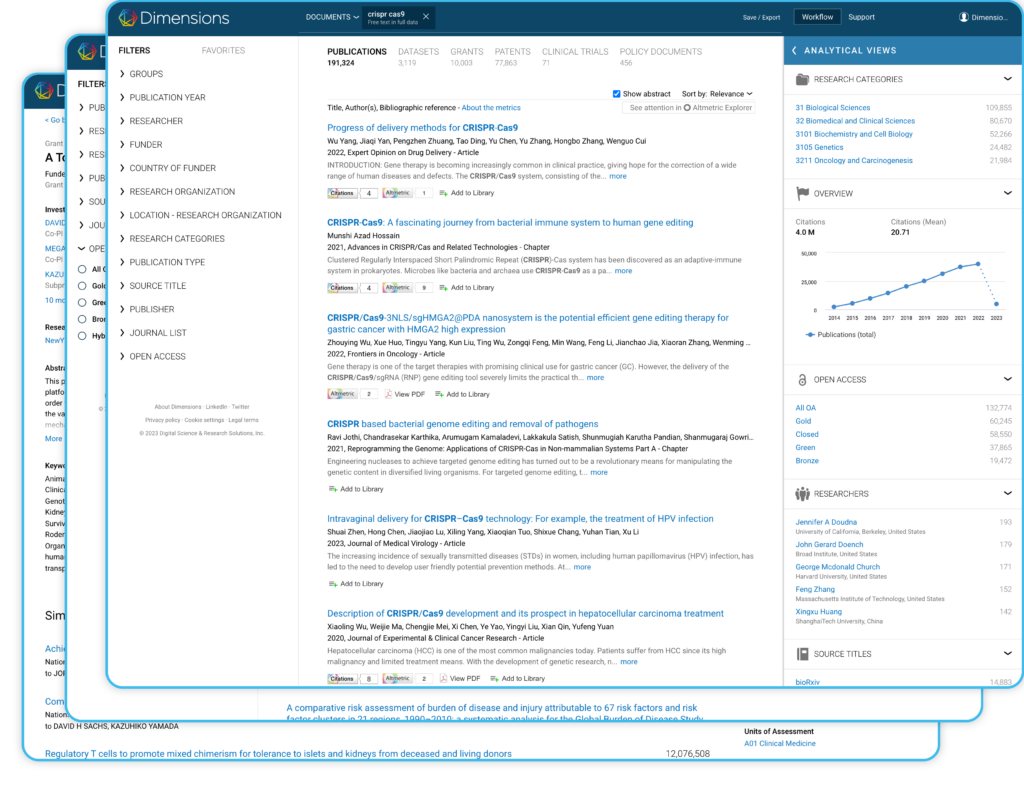Open the Sort by Relevance dropdown
The width and height of the screenshot is (1024, 785).
tap(717, 94)
